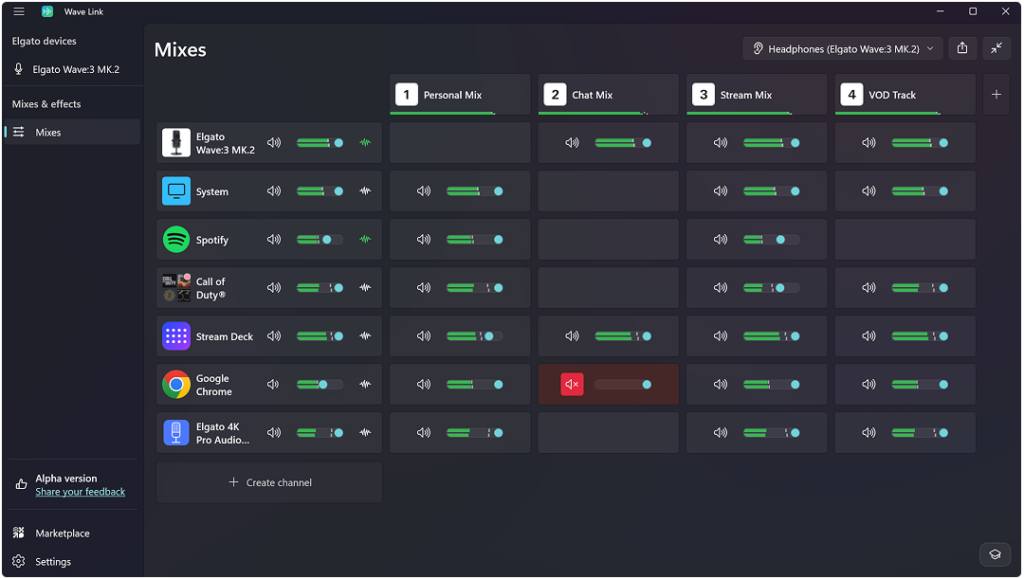
Task: Open effects for the Stream Deck channel
Action: tap(365, 336)
